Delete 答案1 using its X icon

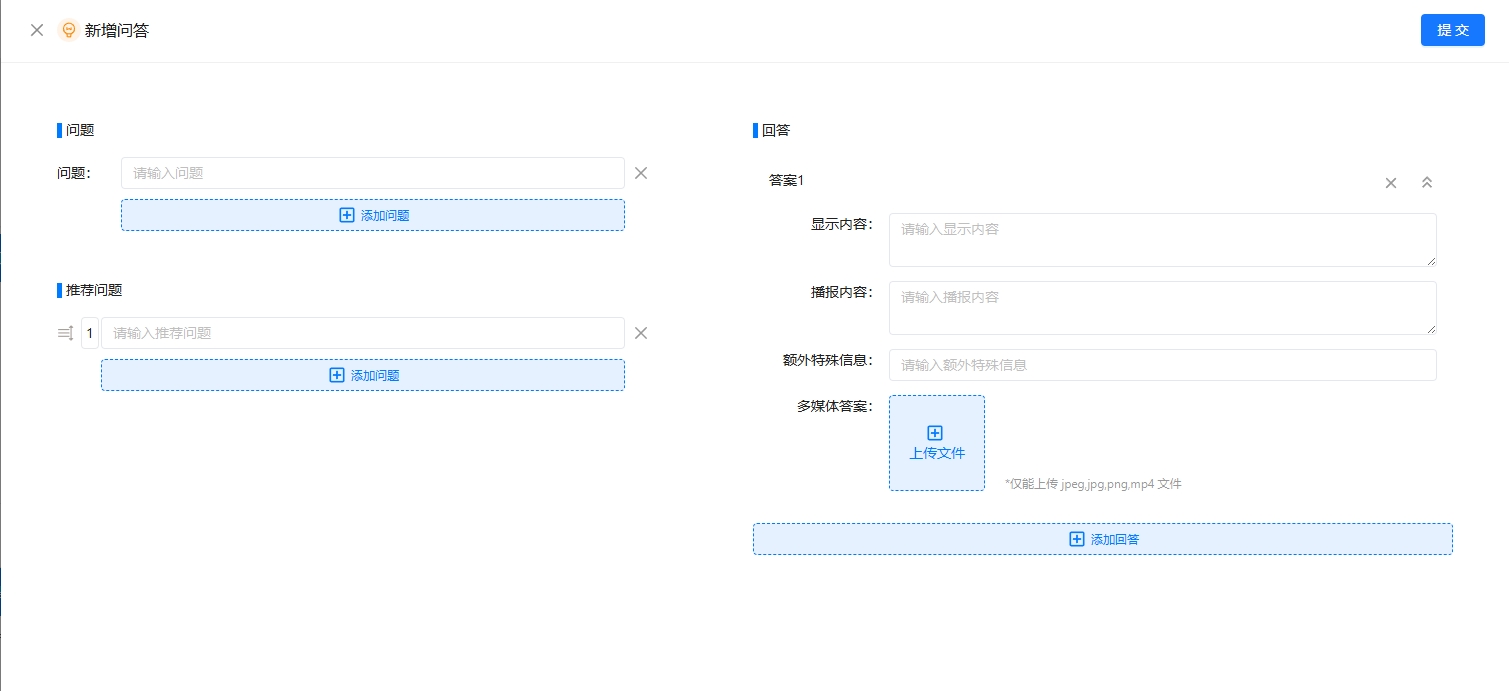[x=1390, y=182]
